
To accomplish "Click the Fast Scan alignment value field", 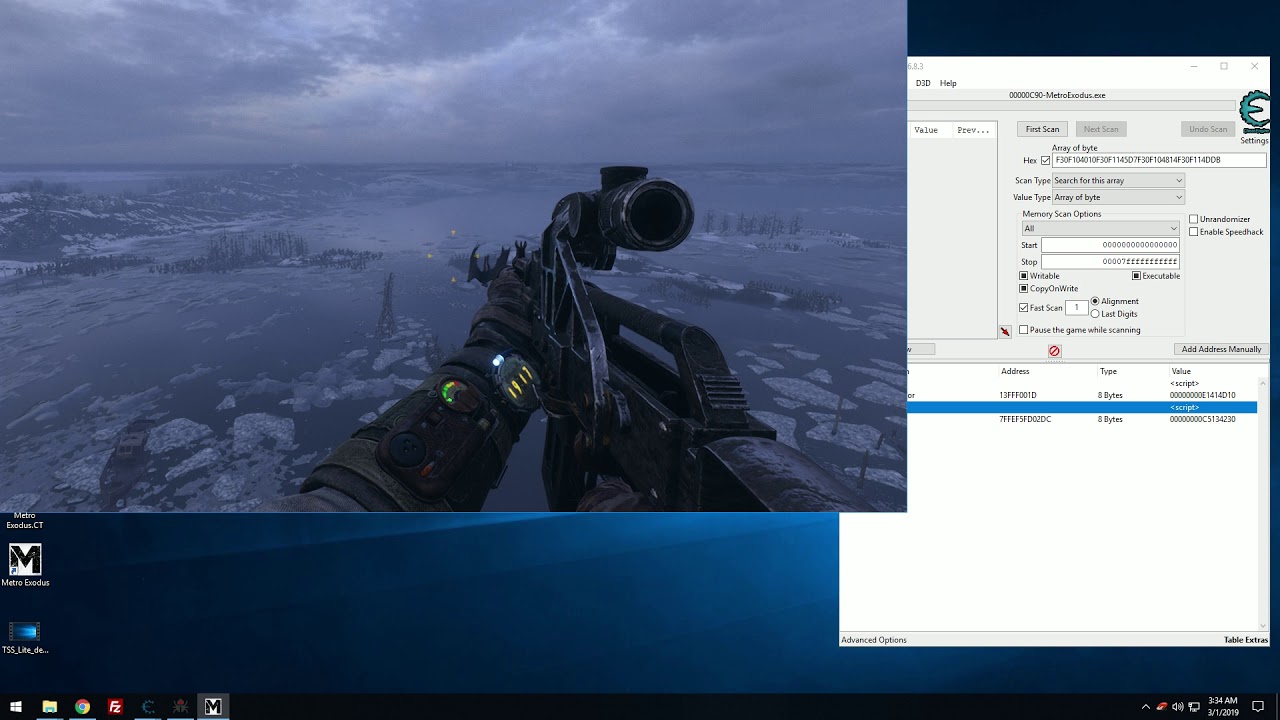I will click(x=1076, y=308).
